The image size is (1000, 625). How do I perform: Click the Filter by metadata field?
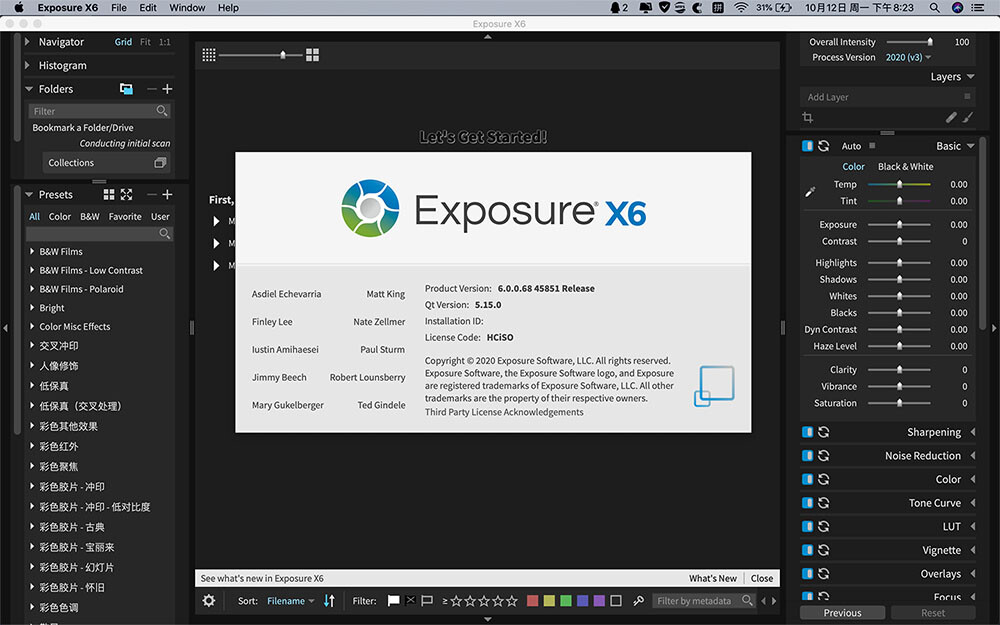704,601
